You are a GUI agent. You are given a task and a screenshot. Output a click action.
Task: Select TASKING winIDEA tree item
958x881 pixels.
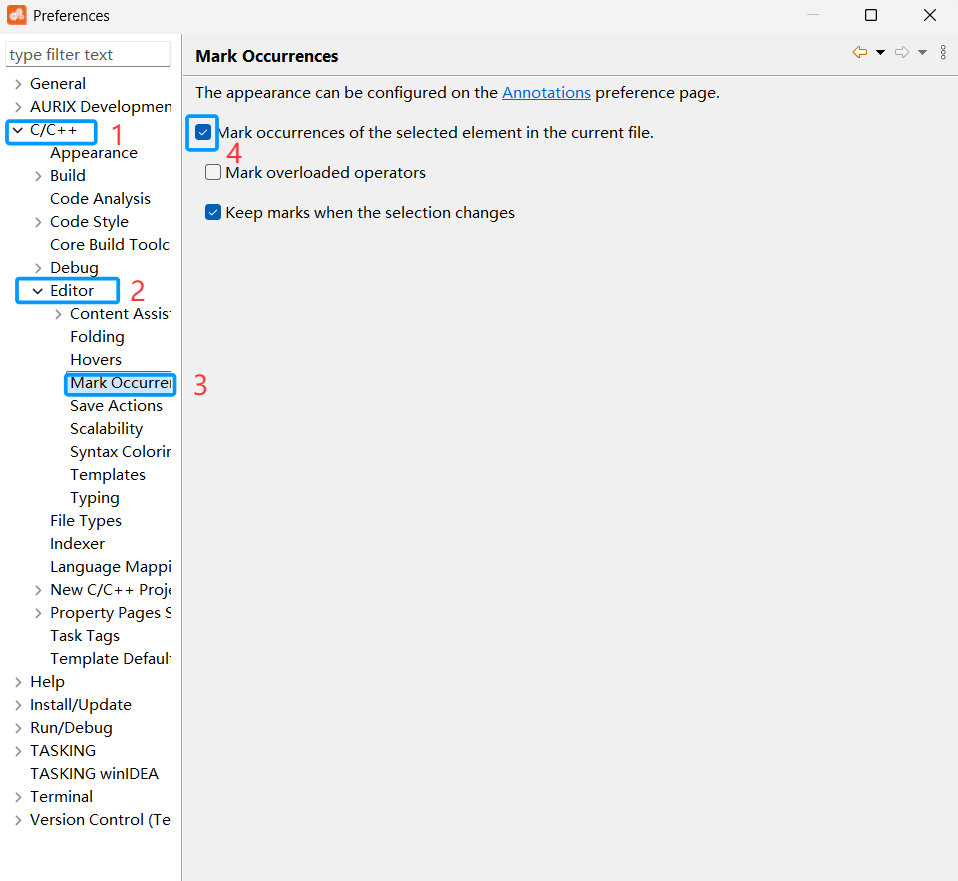(94, 773)
